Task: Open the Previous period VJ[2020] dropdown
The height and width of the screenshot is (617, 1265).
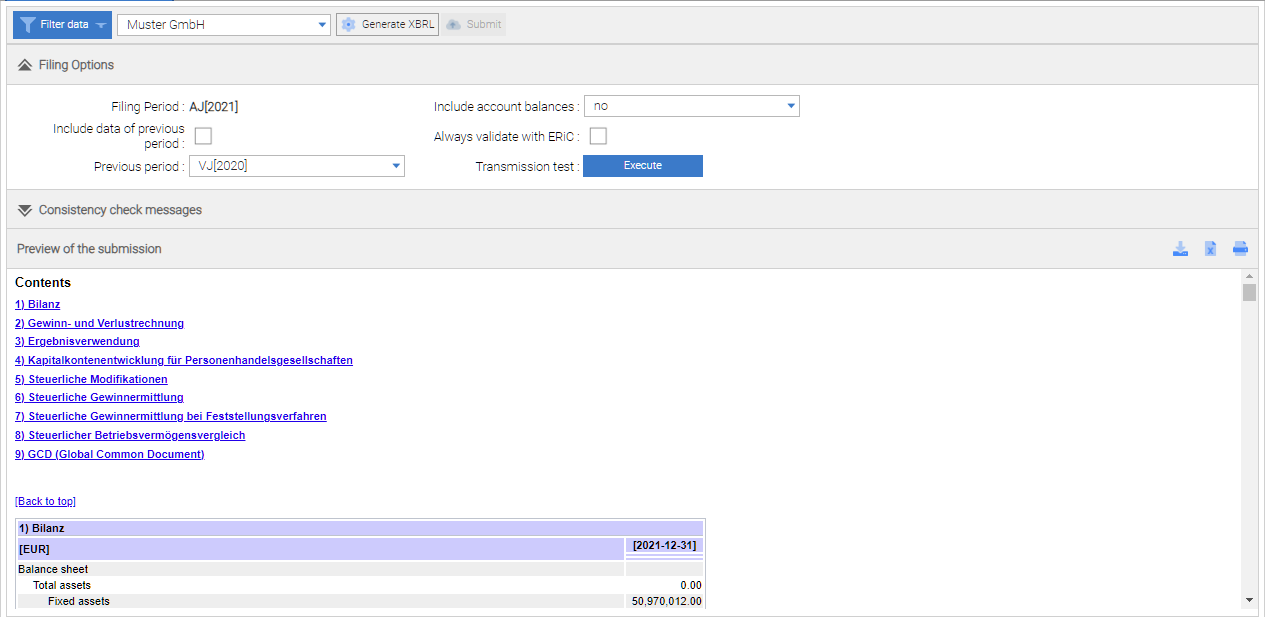Action: tap(296, 166)
